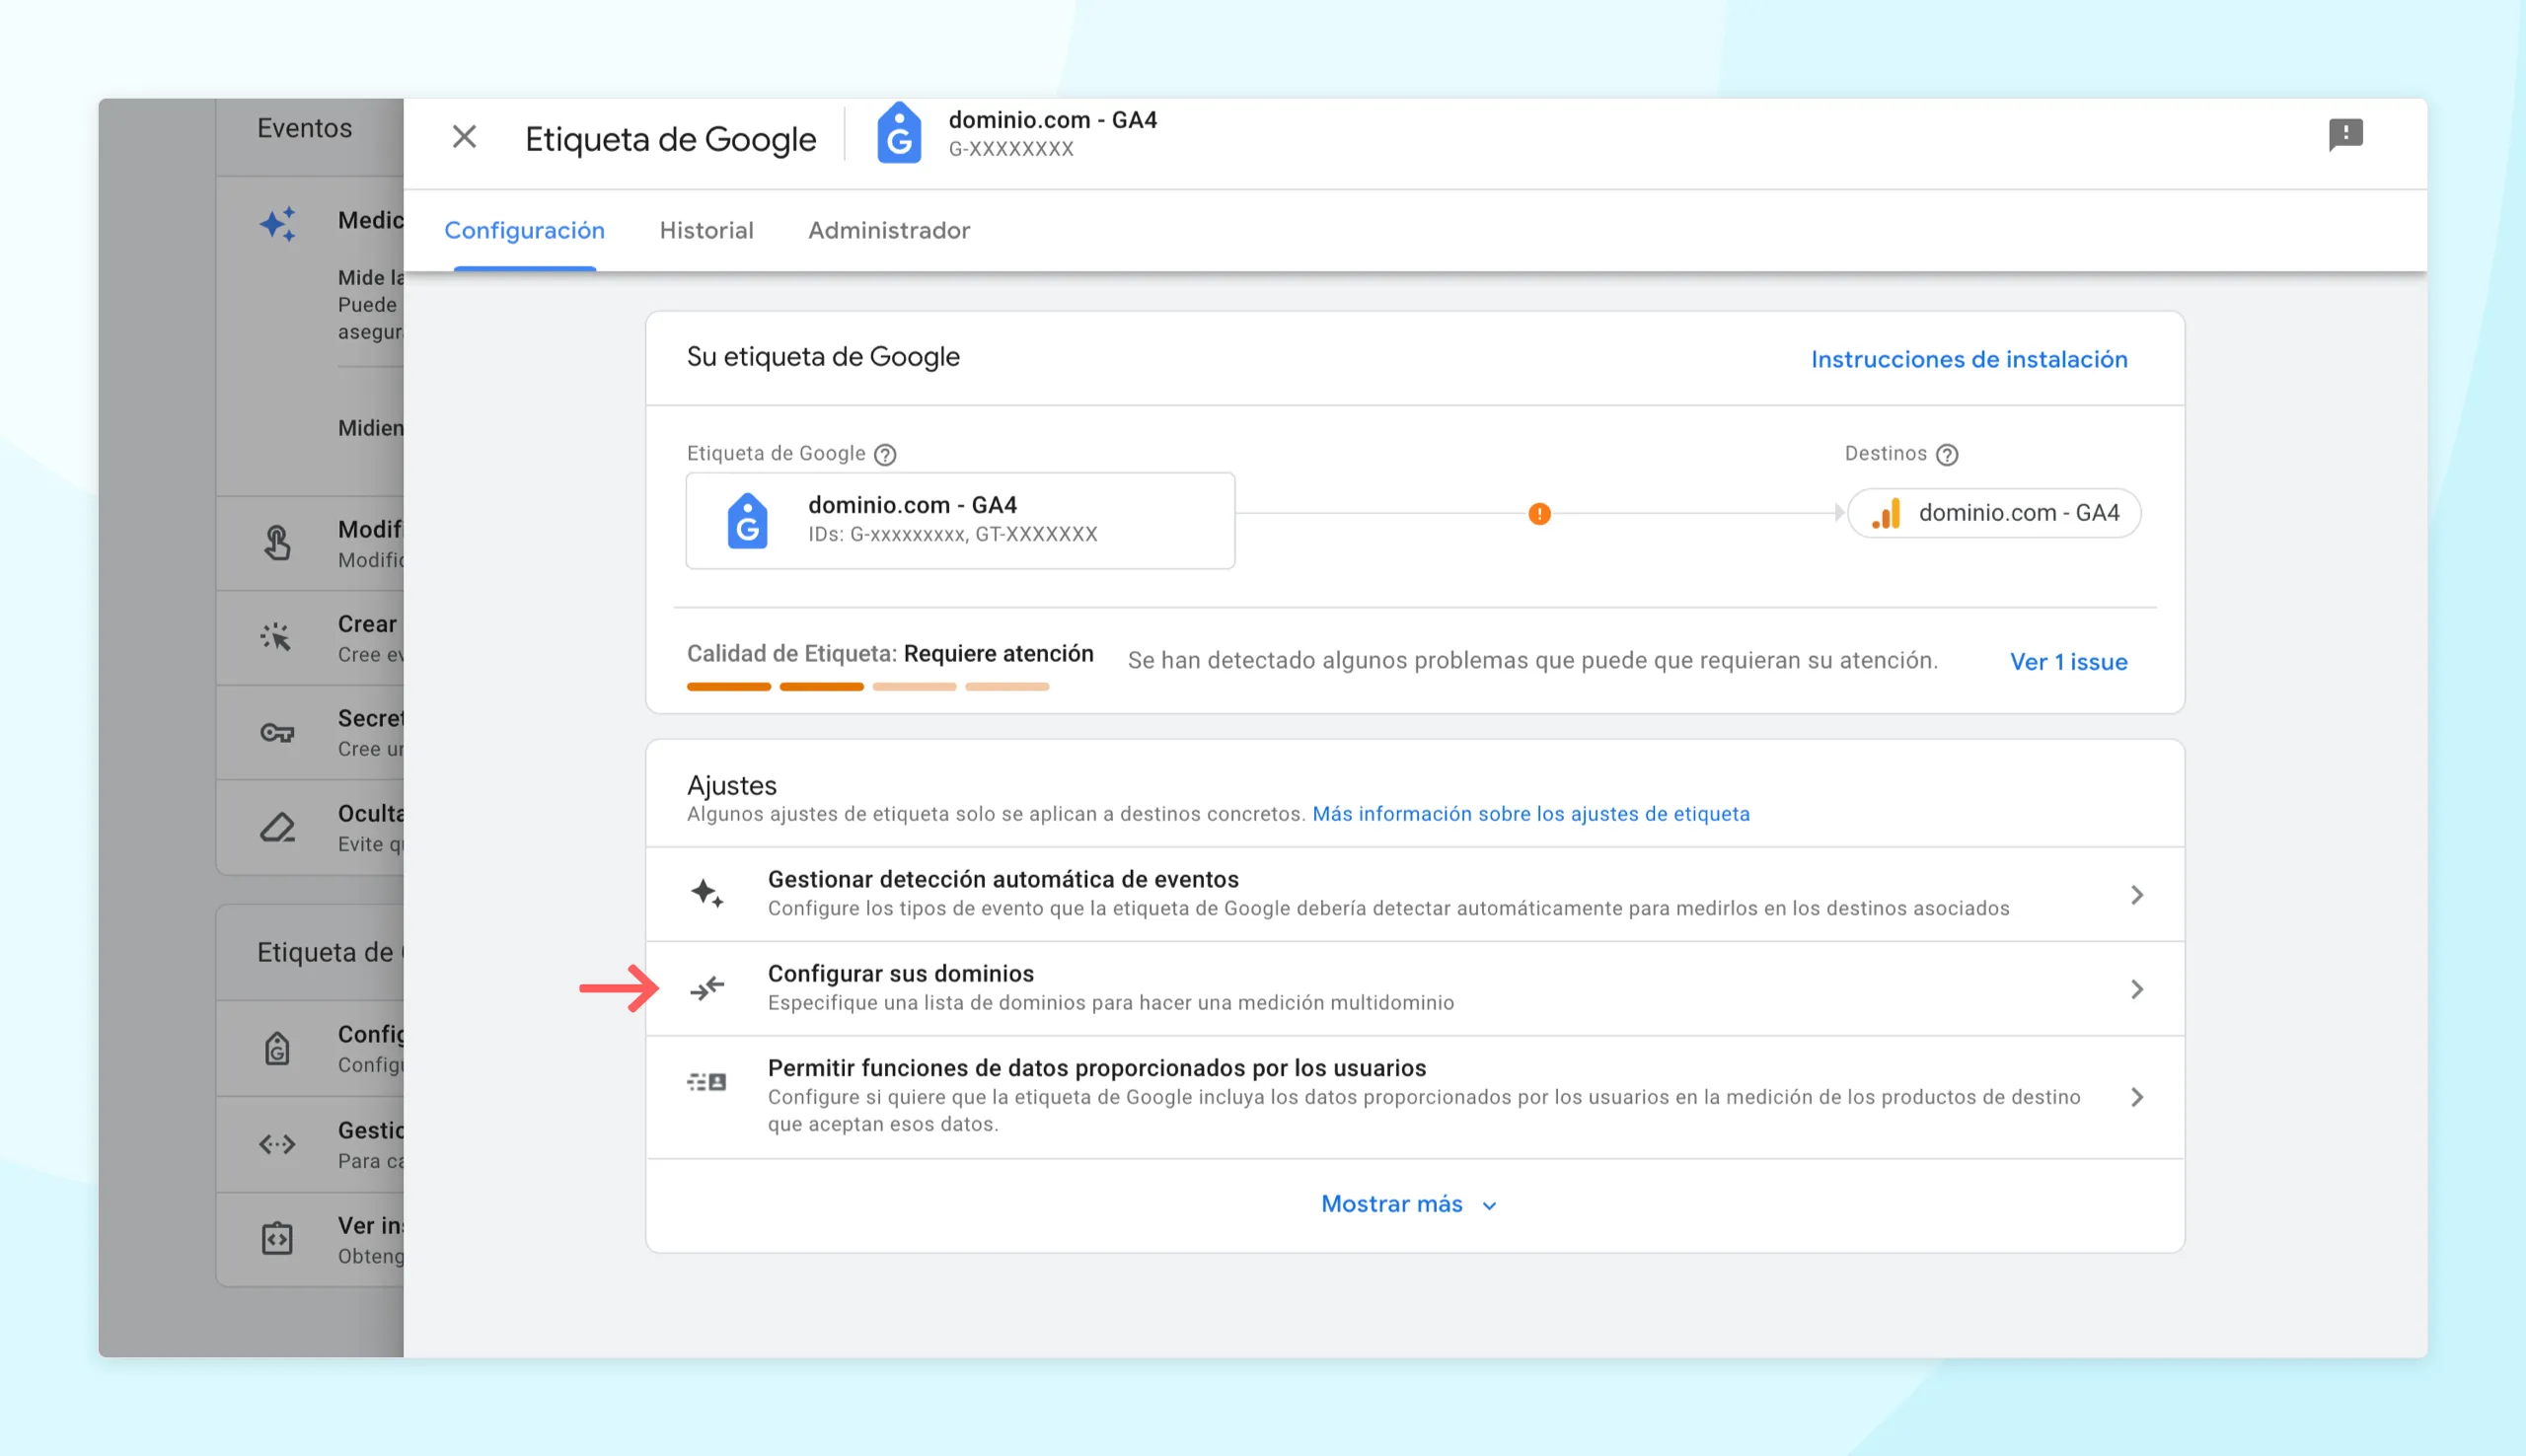Click the key icon beside Secret
The height and width of the screenshot is (1456, 2526).
coord(277,733)
